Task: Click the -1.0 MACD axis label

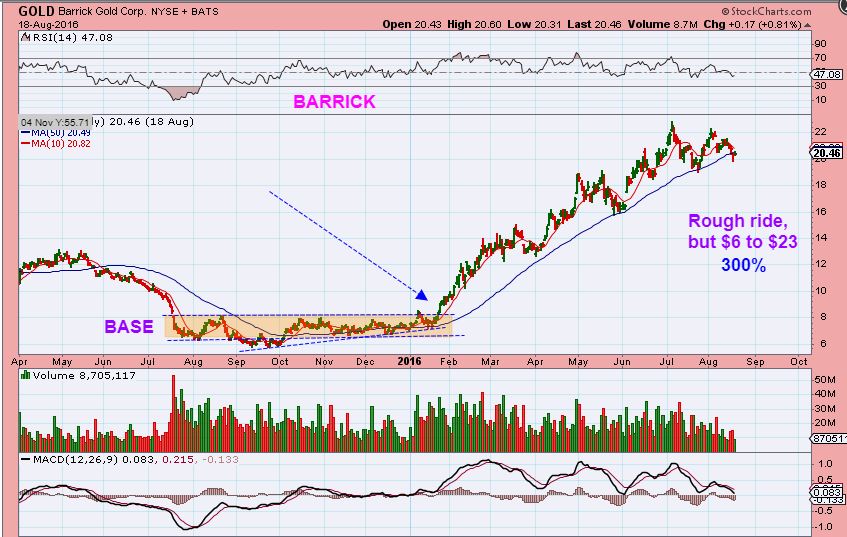Action: coord(824,527)
